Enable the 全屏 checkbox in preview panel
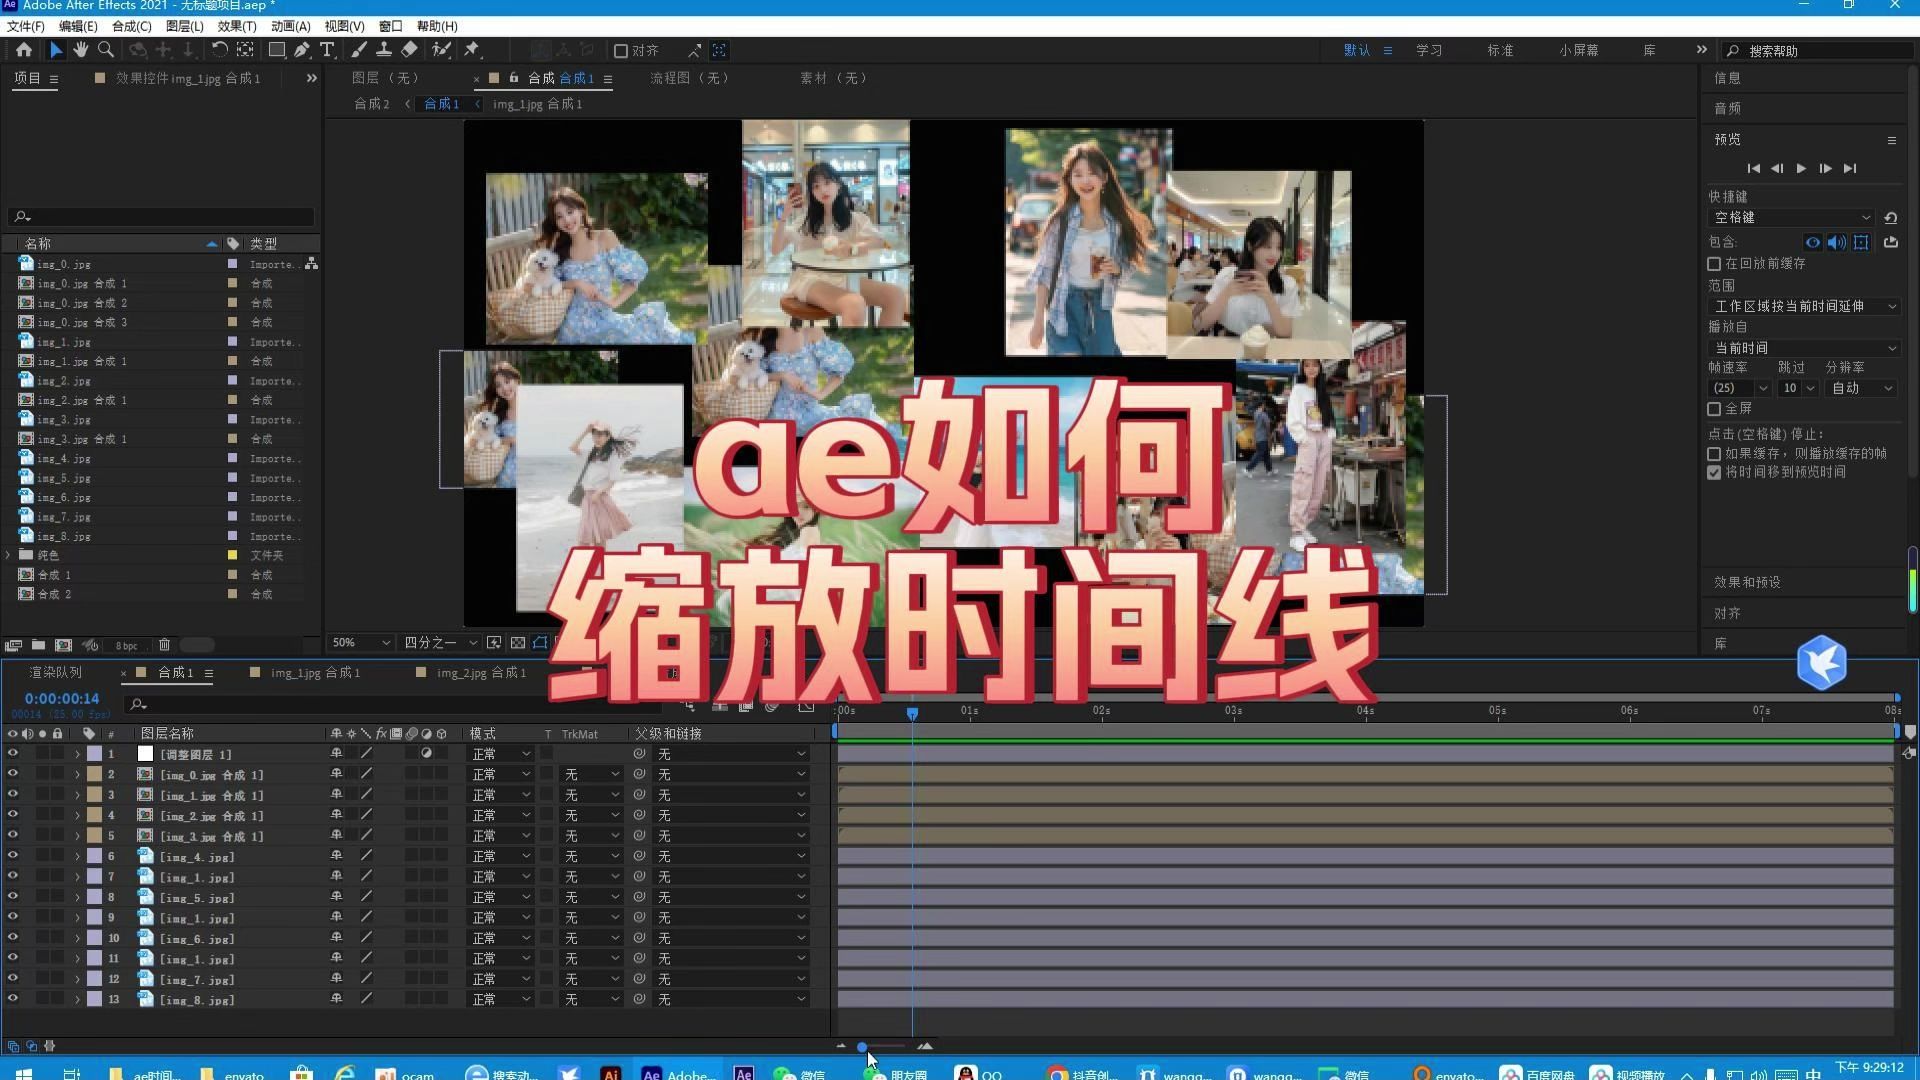 pos(1714,409)
